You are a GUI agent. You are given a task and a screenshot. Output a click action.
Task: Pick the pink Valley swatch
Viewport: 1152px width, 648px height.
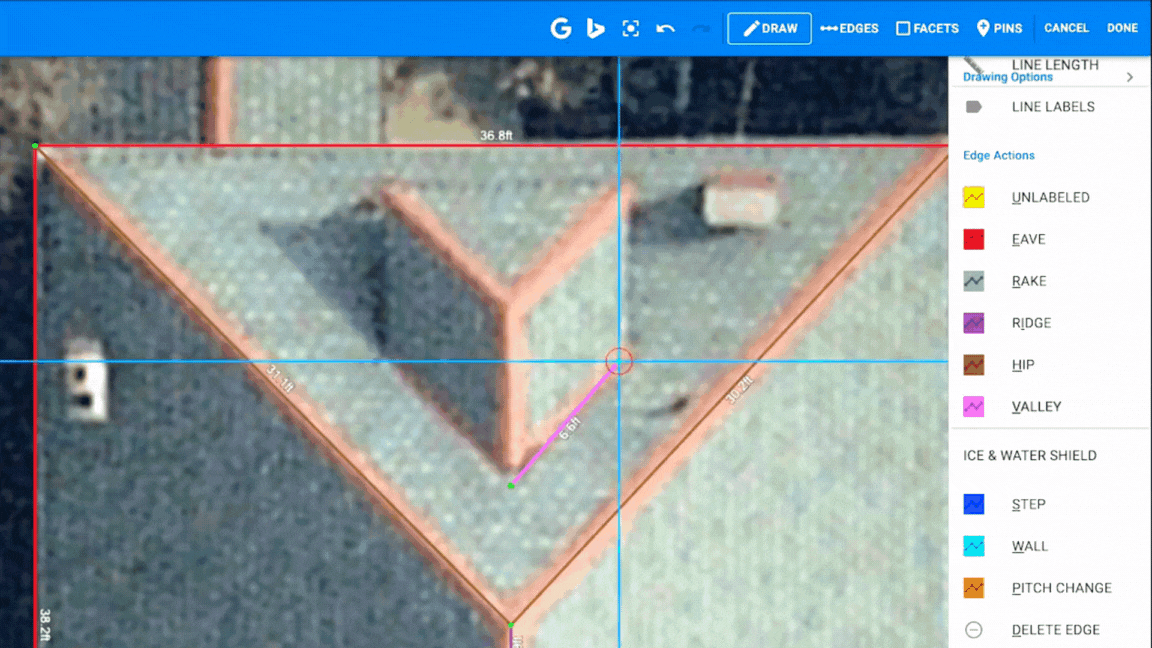(973, 407)
